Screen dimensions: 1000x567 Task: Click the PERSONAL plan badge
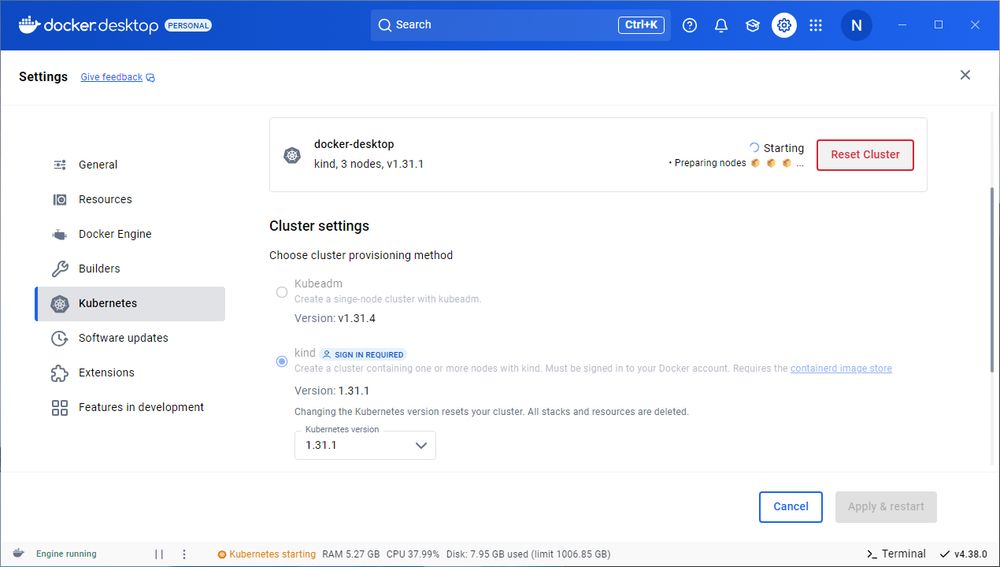tap(188, 26)
